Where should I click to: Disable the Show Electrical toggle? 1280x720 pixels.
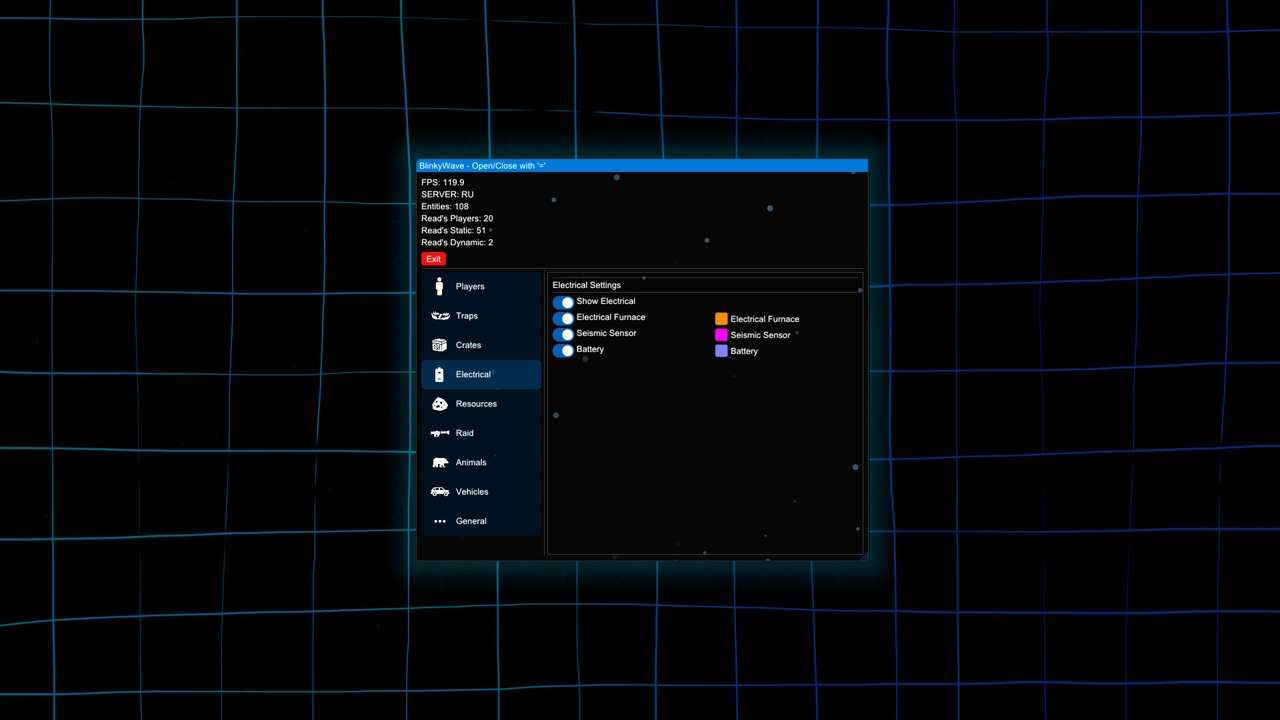coord(563,302)
